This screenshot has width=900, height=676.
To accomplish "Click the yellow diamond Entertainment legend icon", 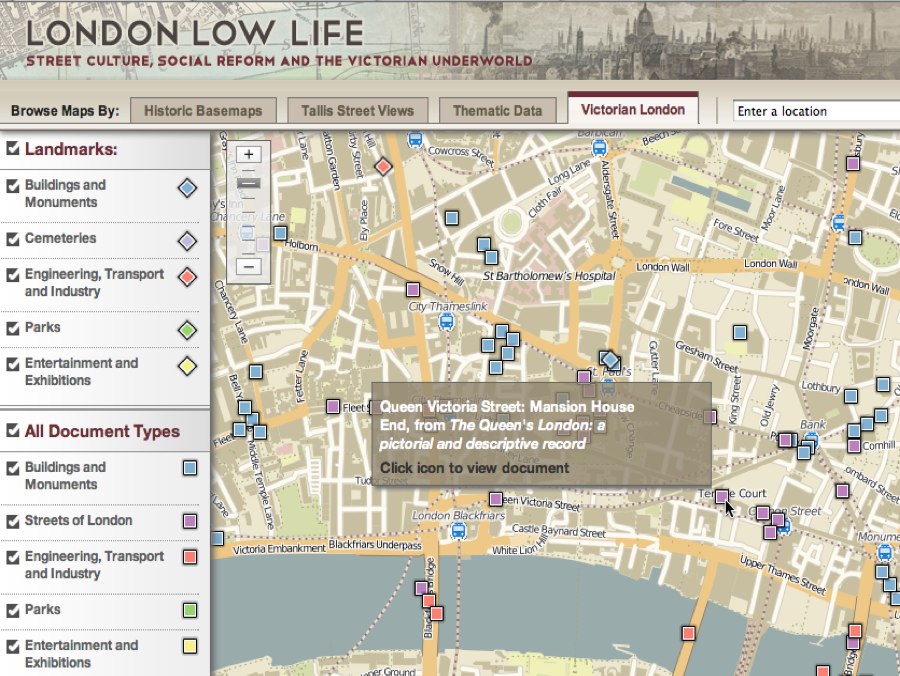I will click(187, 366).
